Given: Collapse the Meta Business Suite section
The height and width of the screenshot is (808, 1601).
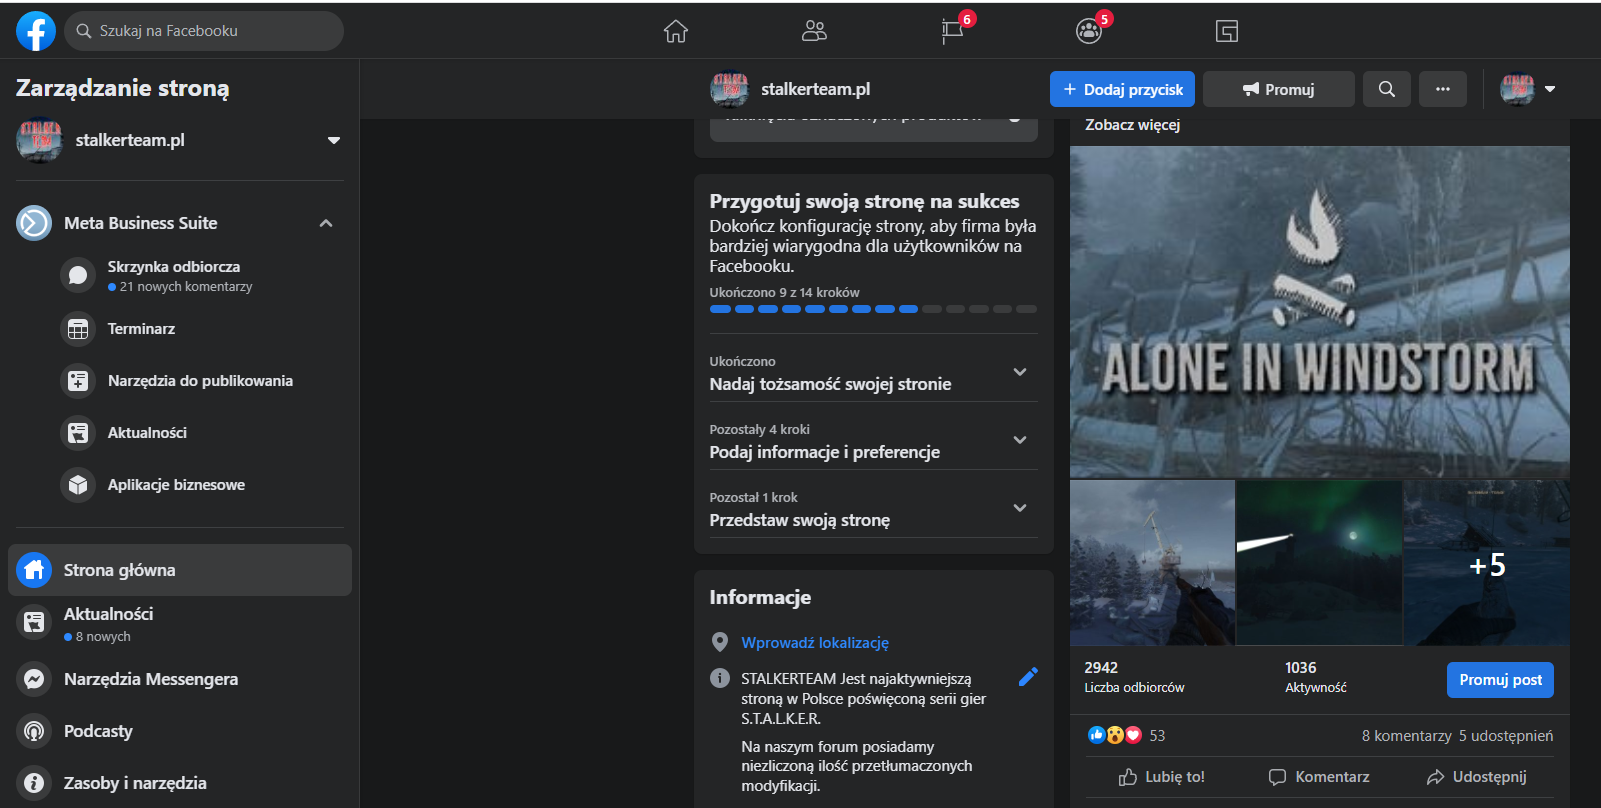Looking at the screenshot, I should [326, 223].
